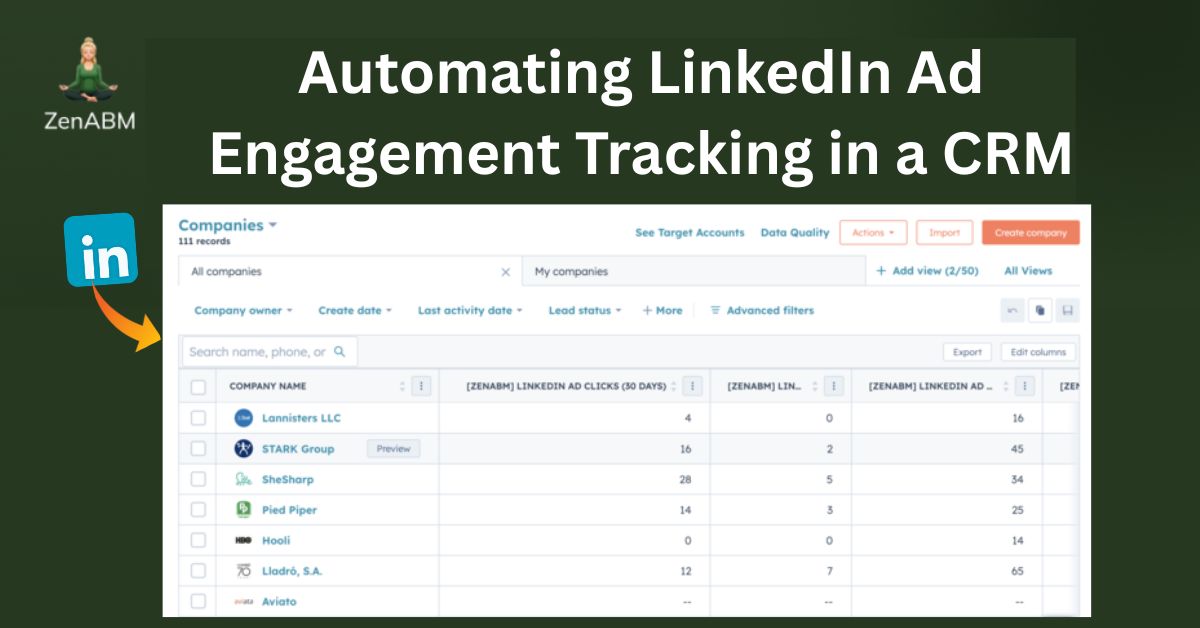
Task: Sort the '[ZENABM] LINKEDIN AD ...' column with its arrows
Action: 1006,386
